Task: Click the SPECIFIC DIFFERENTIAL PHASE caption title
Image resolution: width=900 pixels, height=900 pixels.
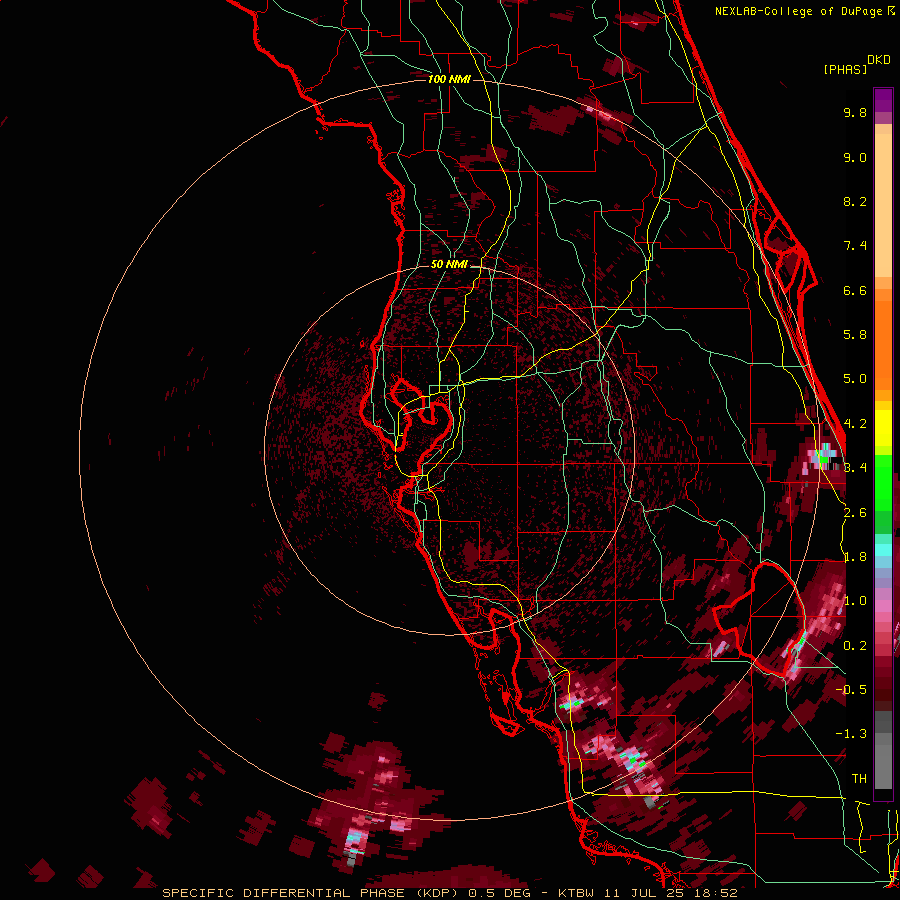Action: pos(284,893)
